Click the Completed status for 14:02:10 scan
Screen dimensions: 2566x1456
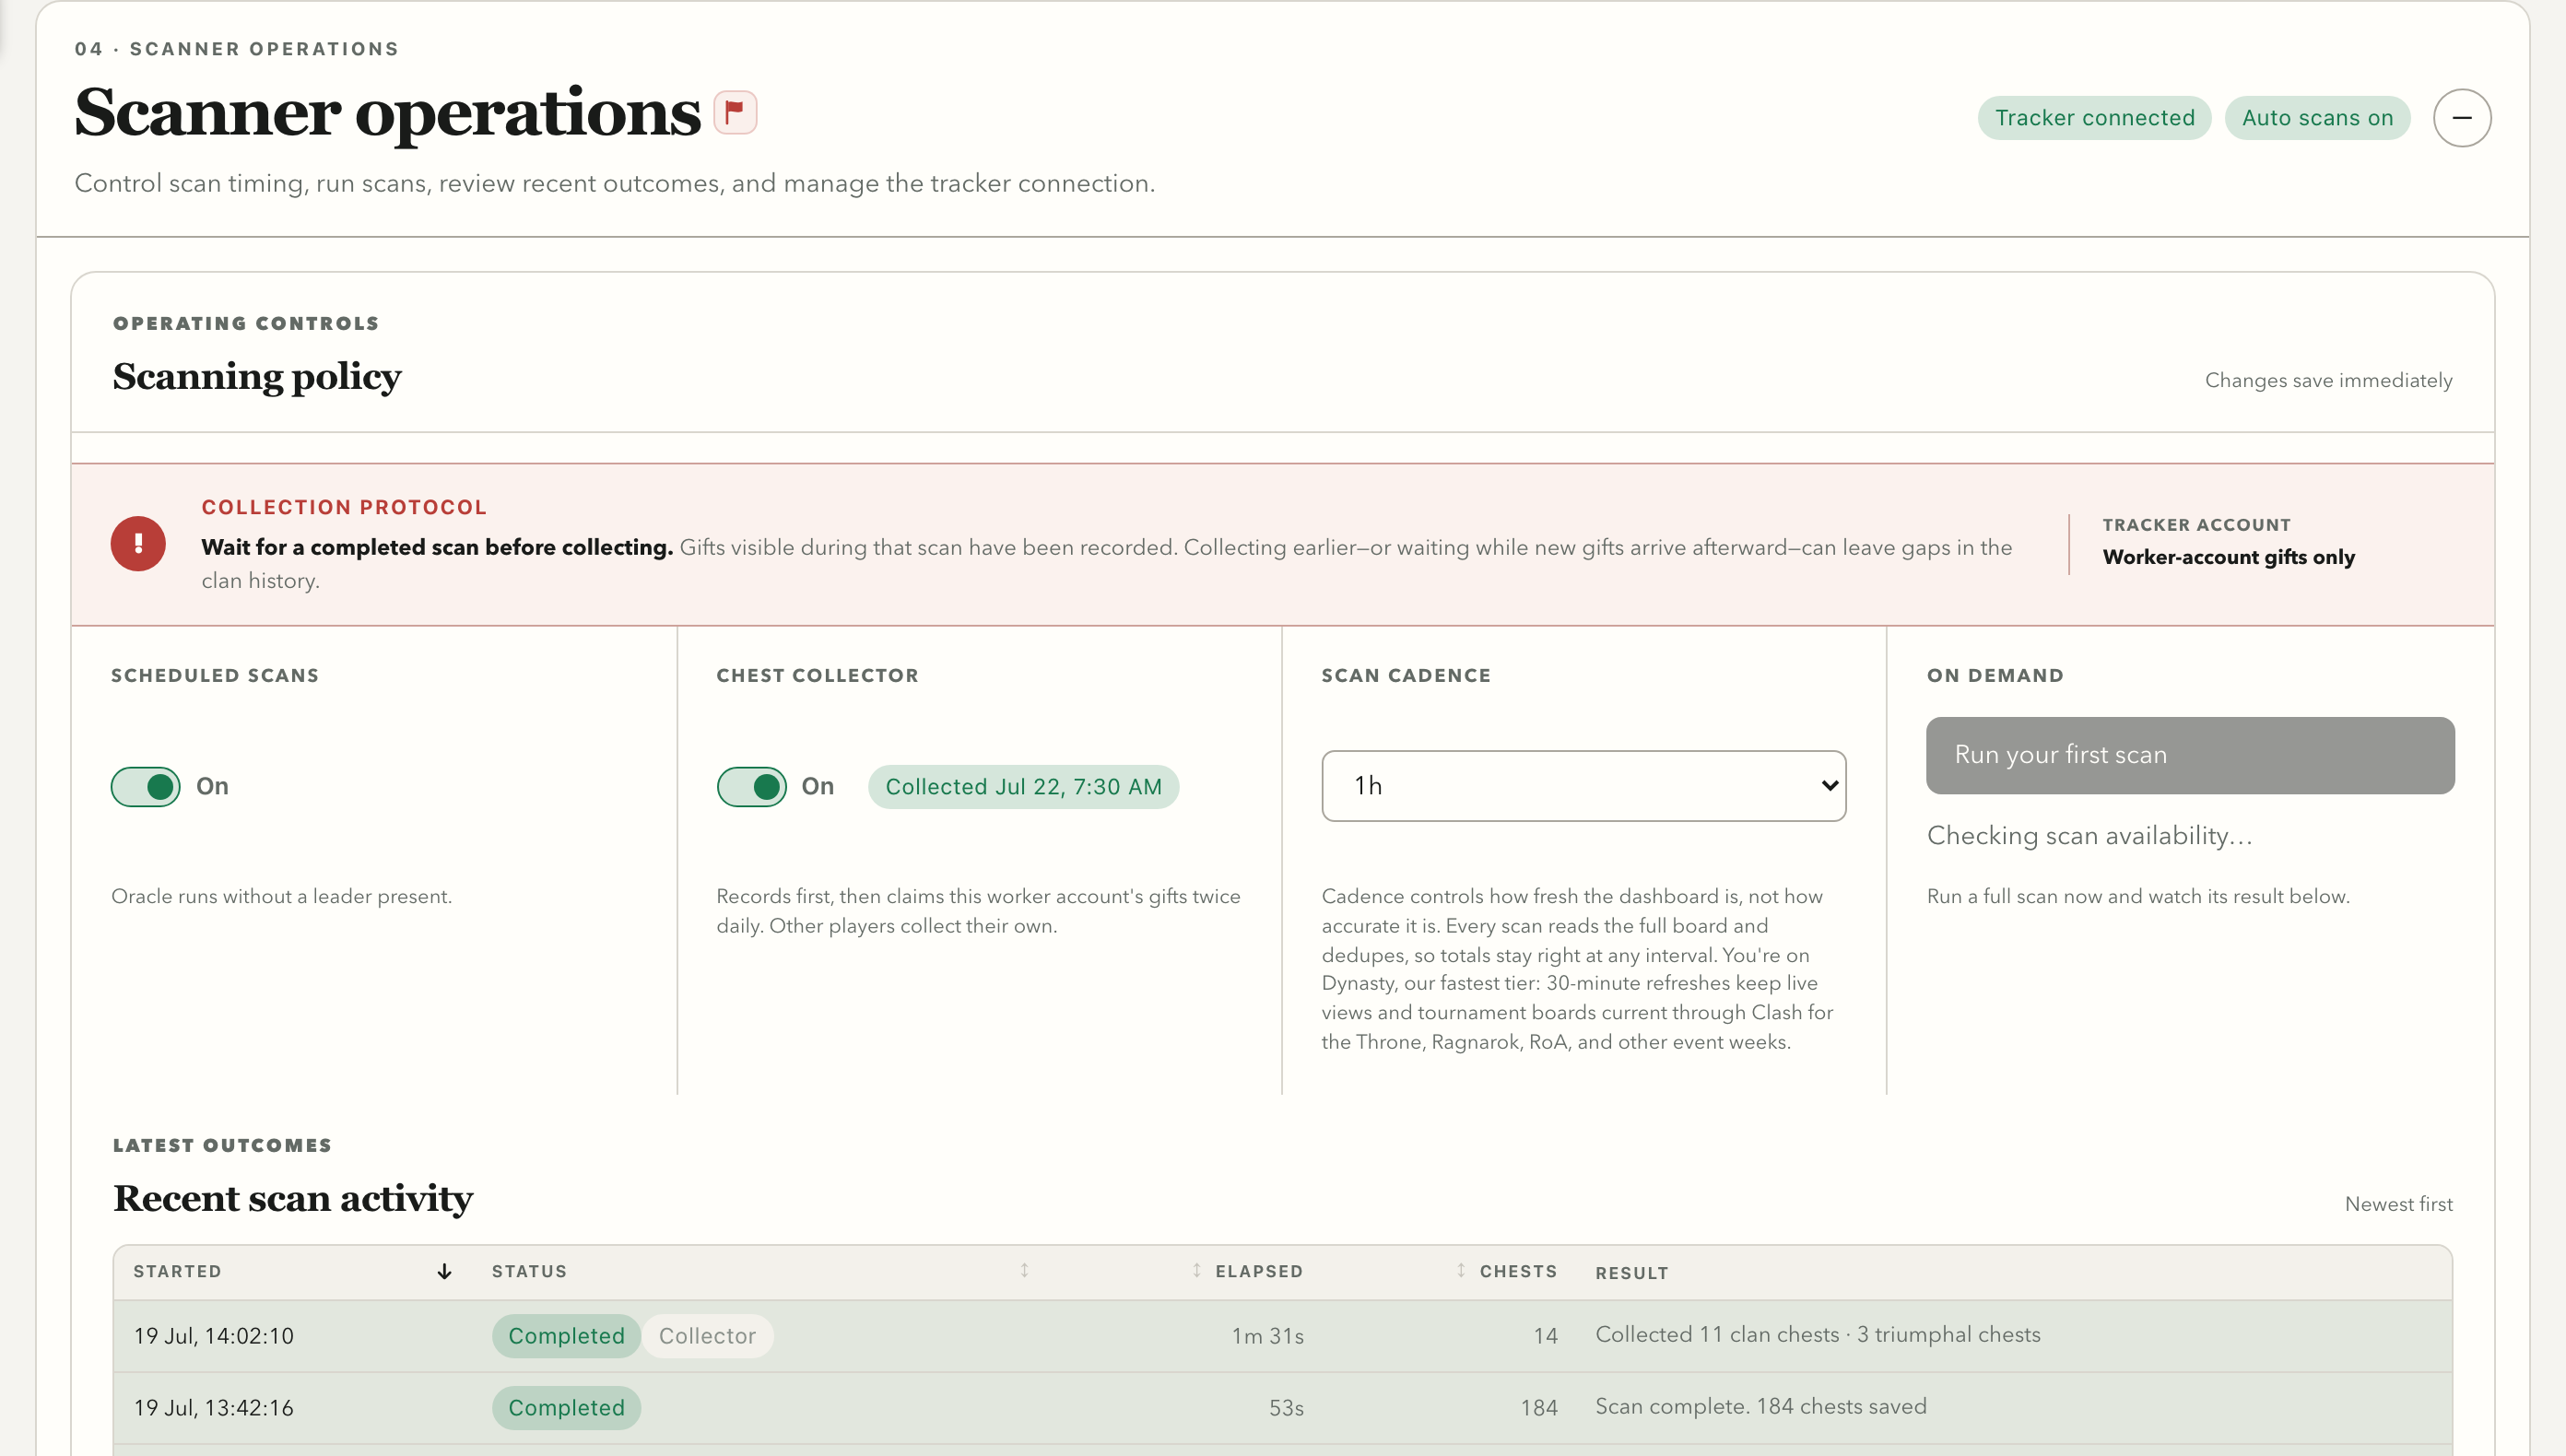(x=566, y=1336)
